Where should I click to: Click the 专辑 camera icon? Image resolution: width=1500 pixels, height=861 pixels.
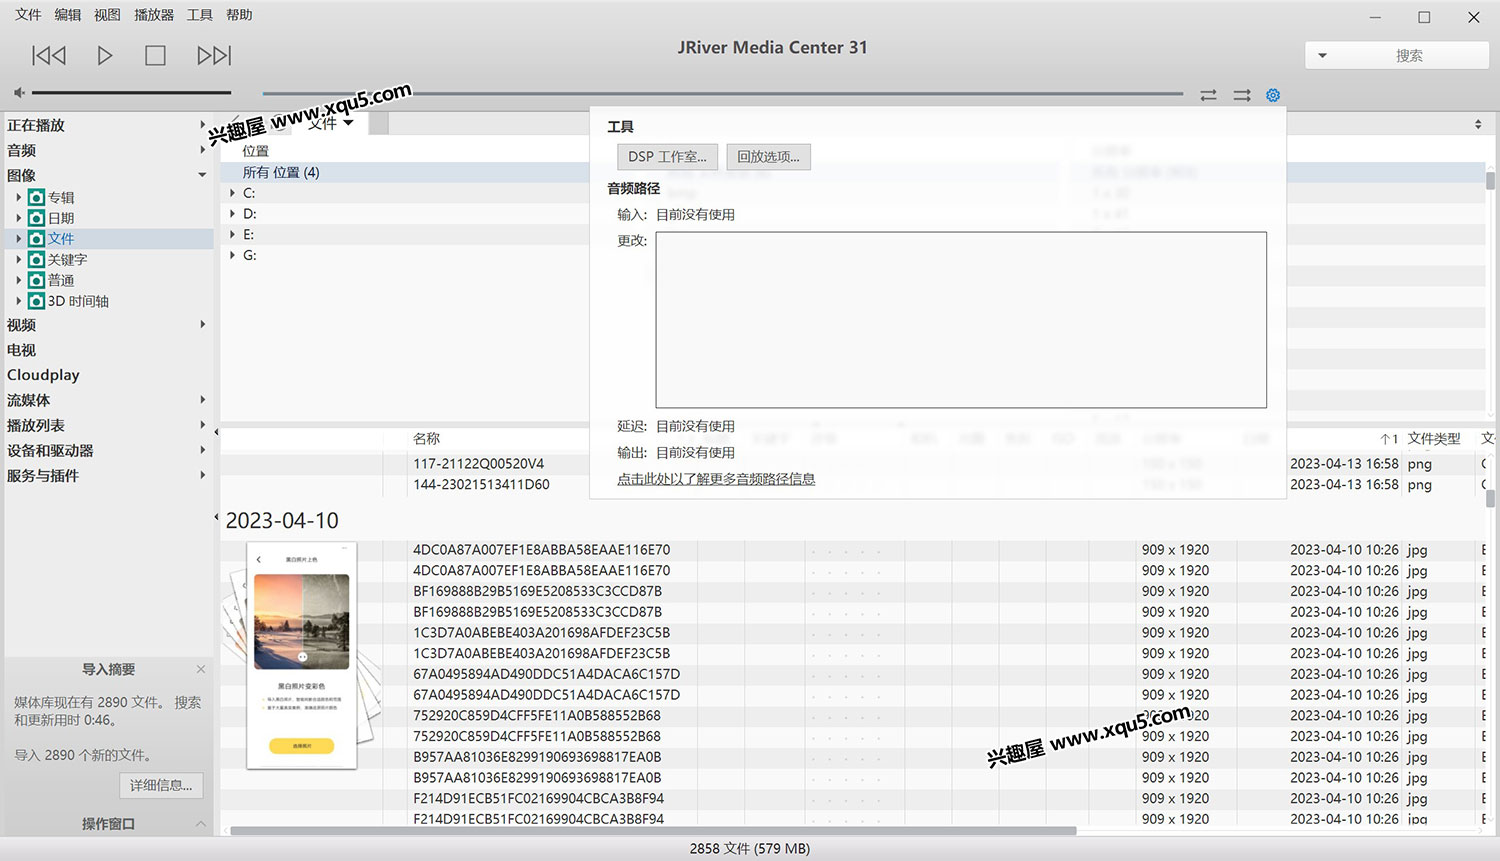(36, 197)
